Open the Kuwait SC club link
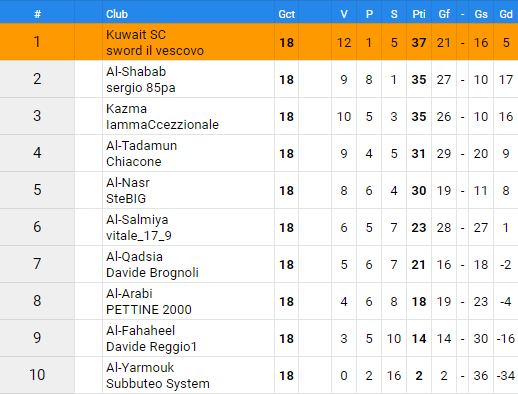518x394 pixels. (136, 35)
